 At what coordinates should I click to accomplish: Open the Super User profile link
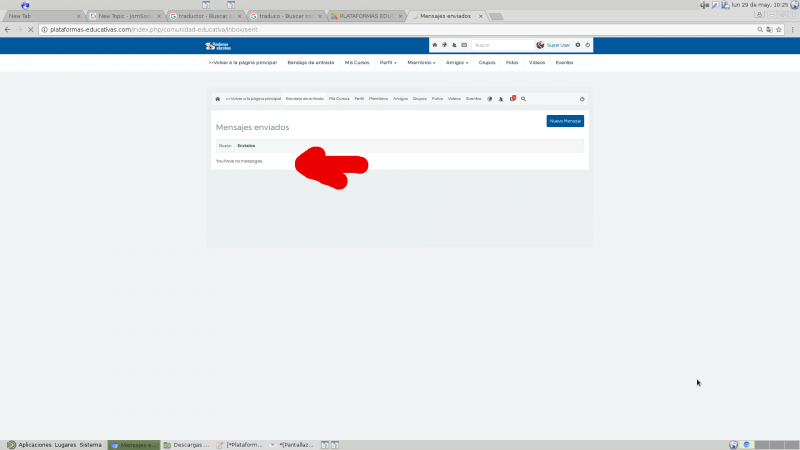click(x=557, y=45)
